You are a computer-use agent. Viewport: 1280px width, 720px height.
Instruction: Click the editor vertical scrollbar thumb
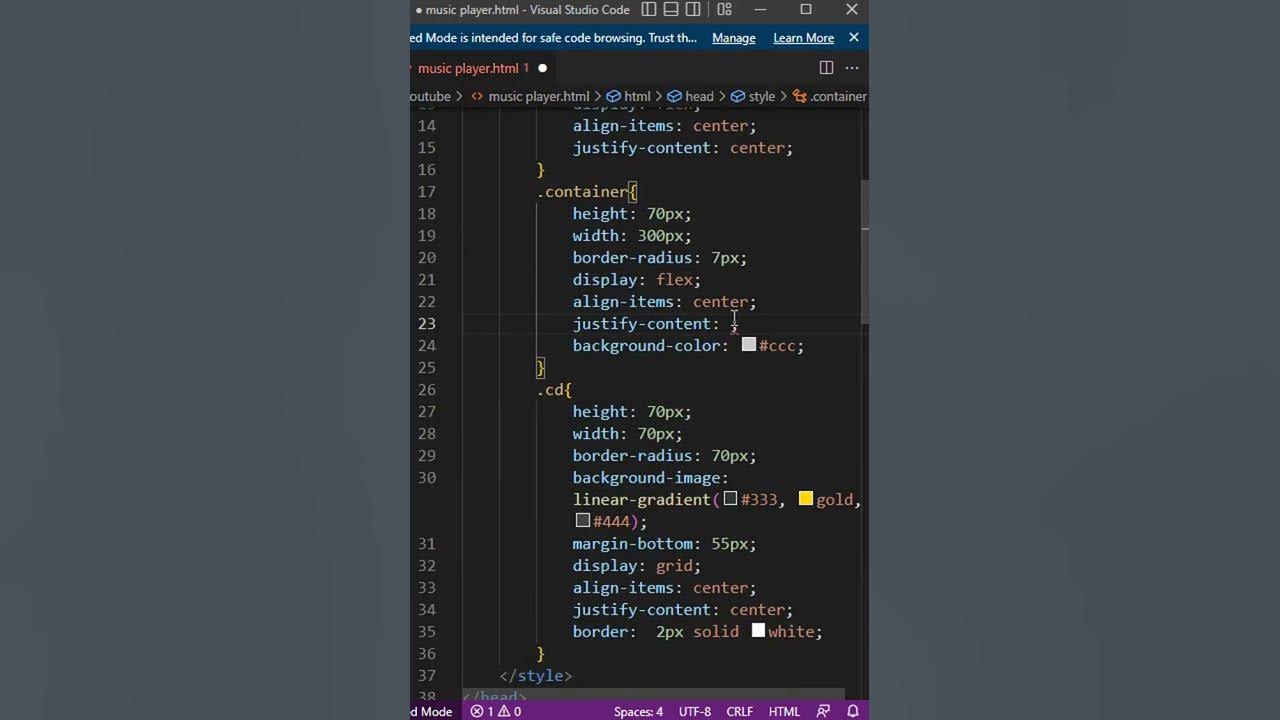(x=865, y=252)
